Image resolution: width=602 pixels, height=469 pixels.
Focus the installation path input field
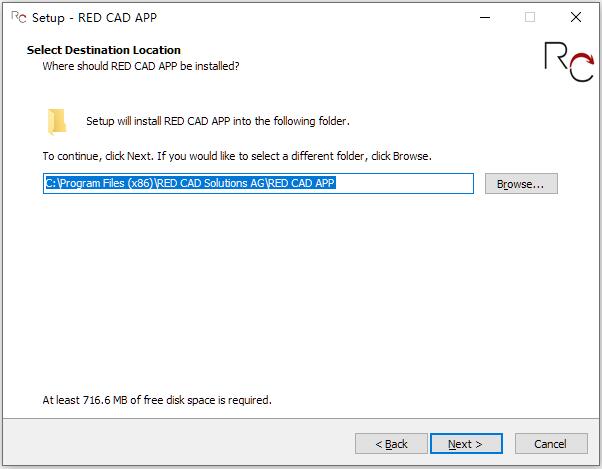coord(258,183)
